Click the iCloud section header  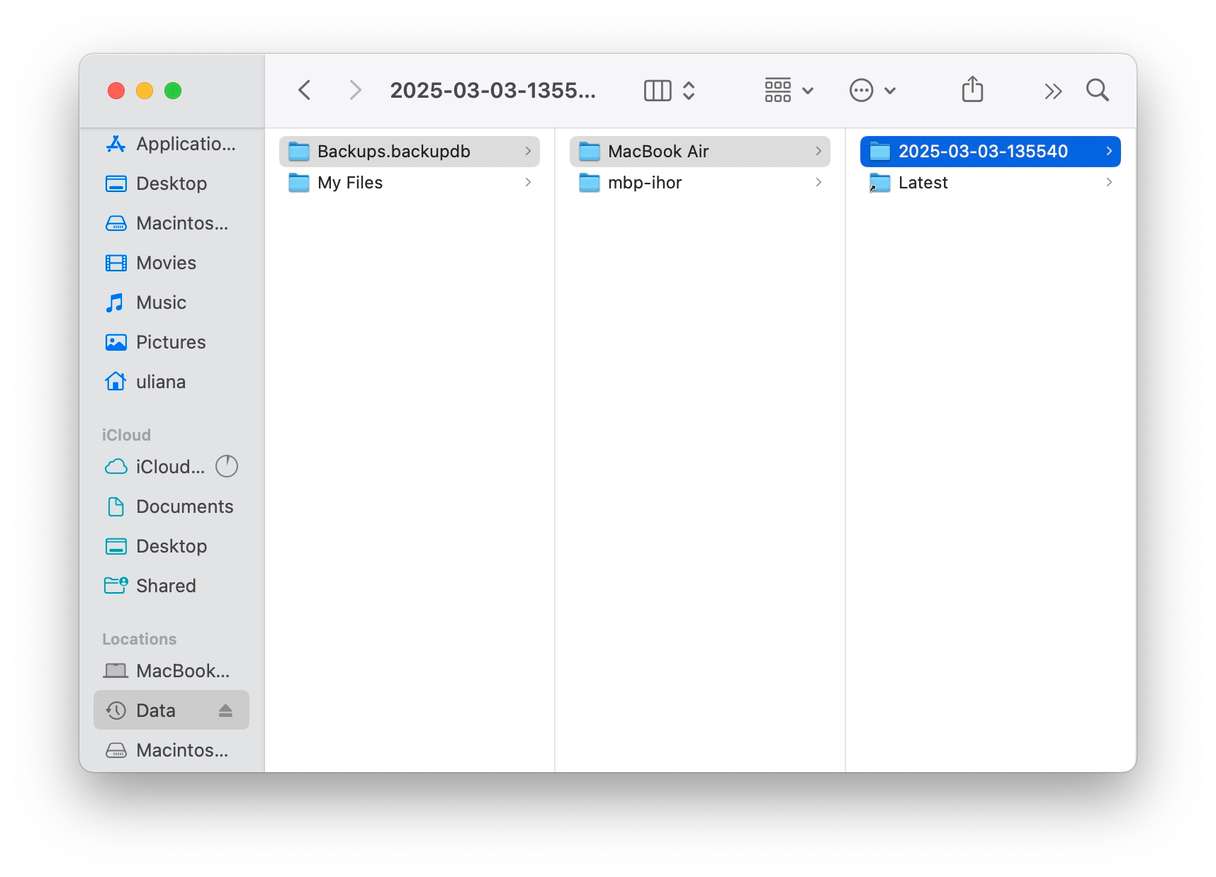pyautogui.click(x=127, y=435)
